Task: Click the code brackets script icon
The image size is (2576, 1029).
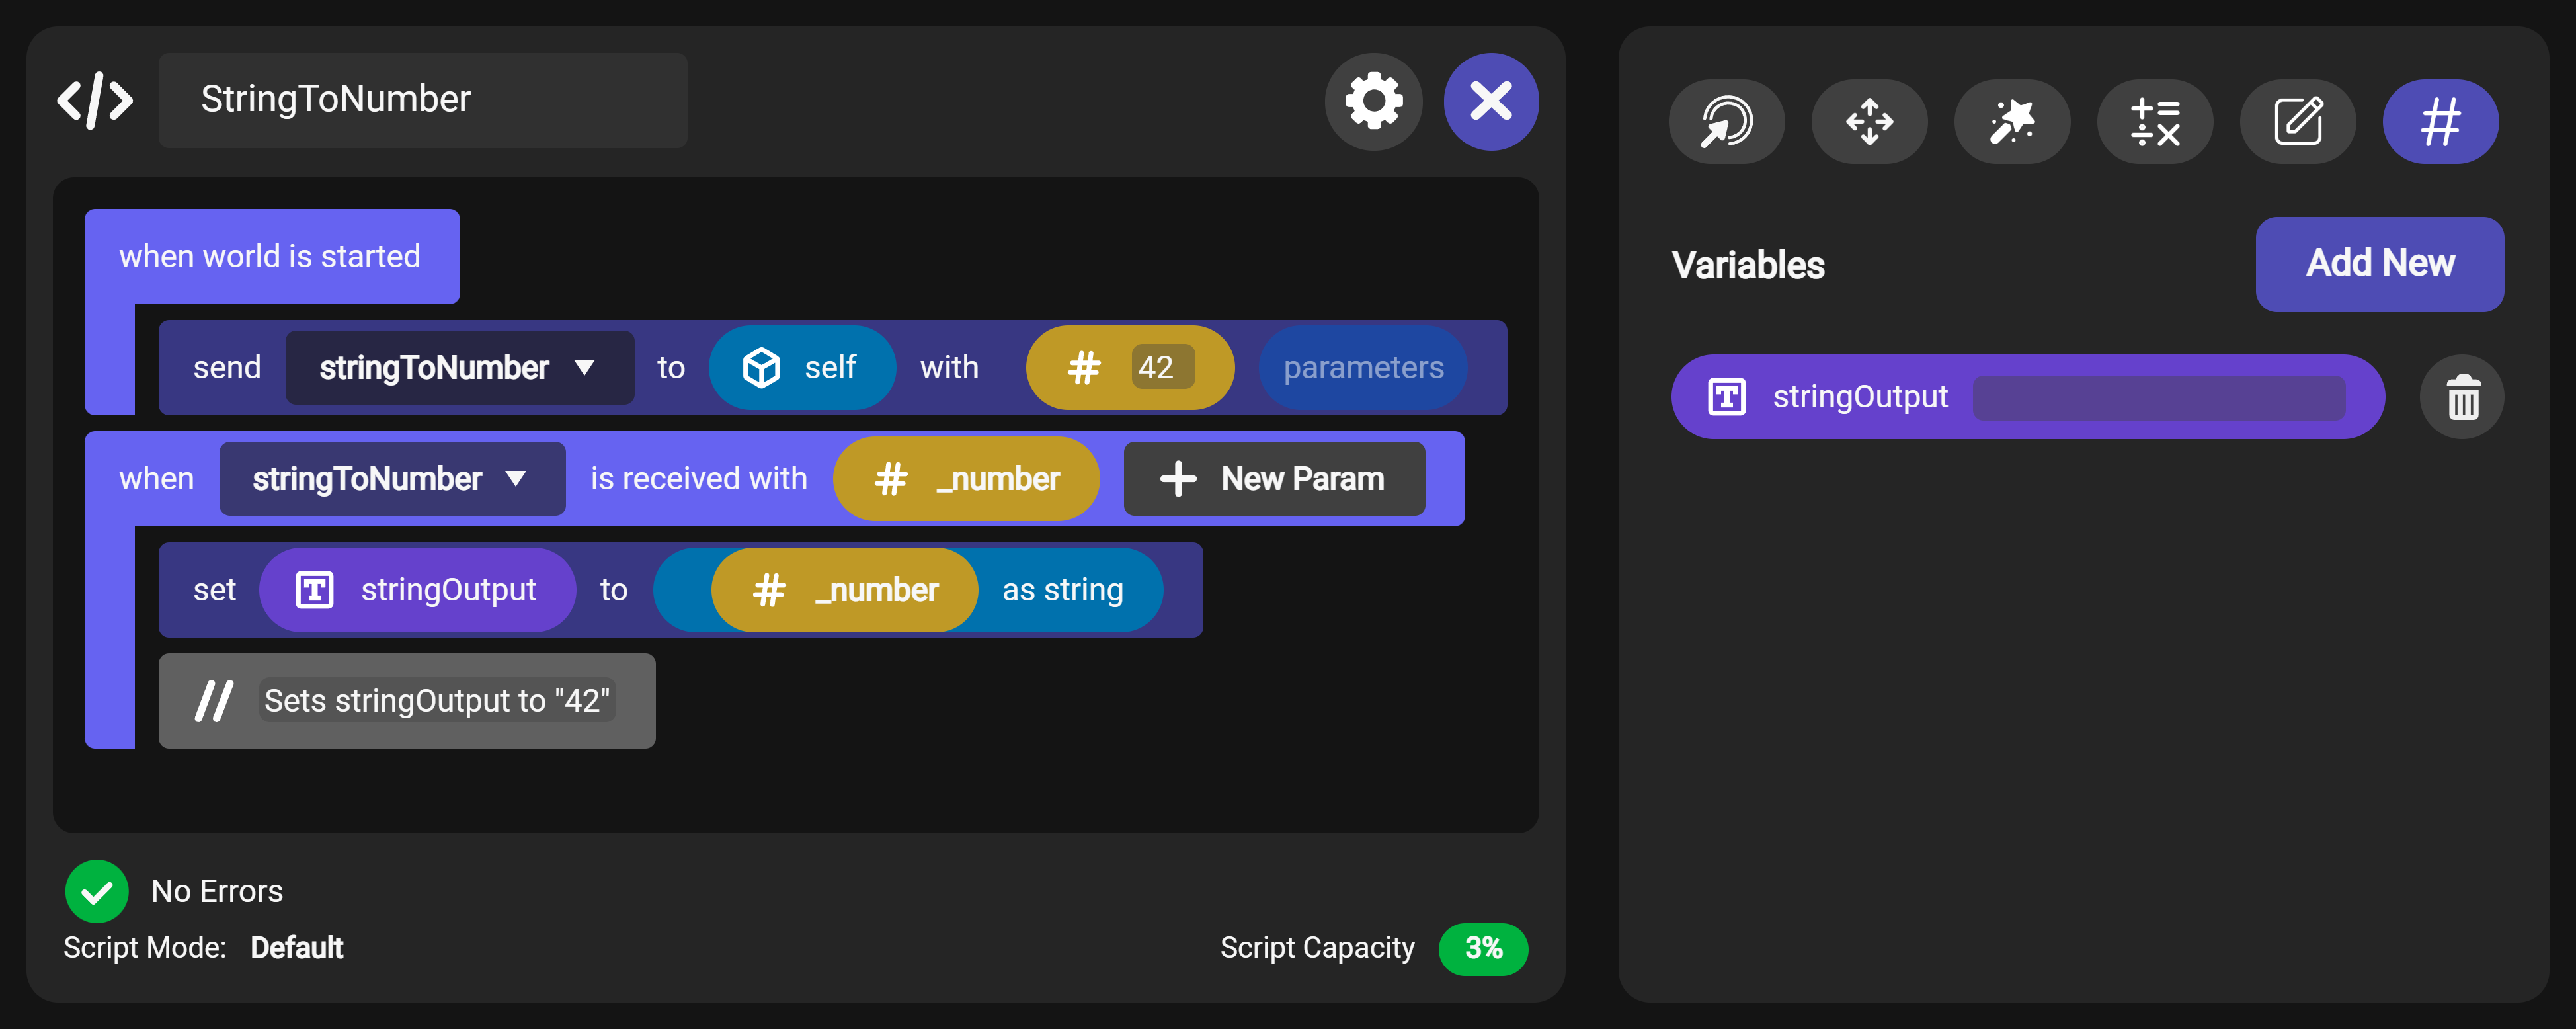Action: [x=95, y=101]
